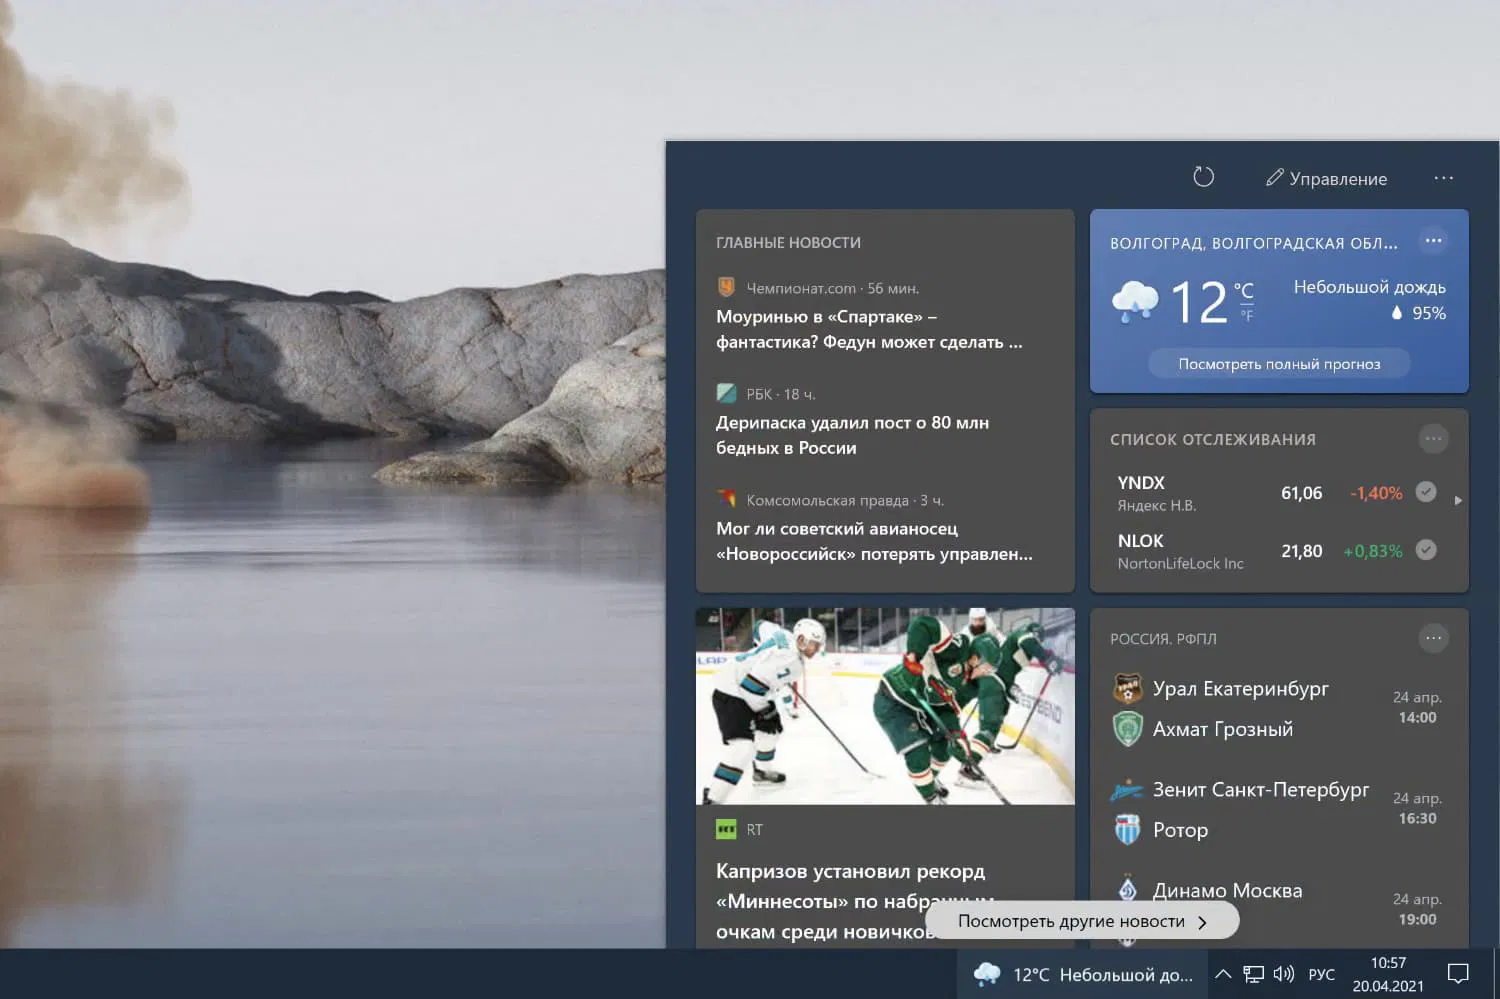Open the taskbar clock and calendar
The width and height of the screenshot is (1500, 999).
[x=1388, y=974]
